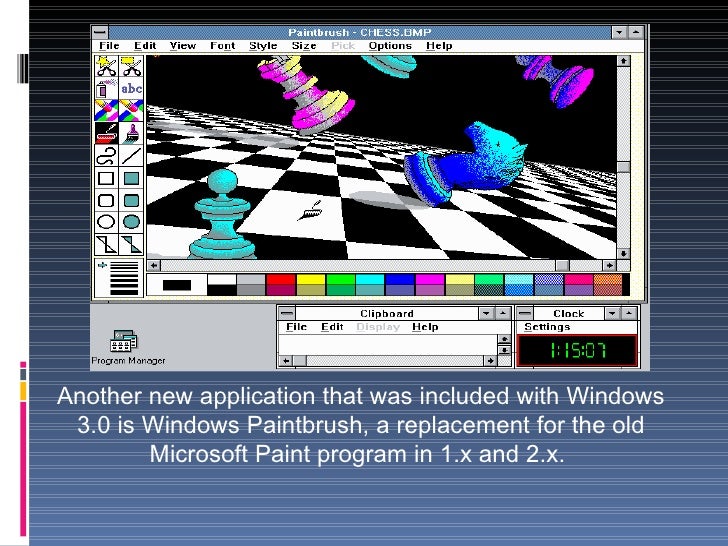Click Clipboard horizontal scrollbar right arrow

coord(490,361)
